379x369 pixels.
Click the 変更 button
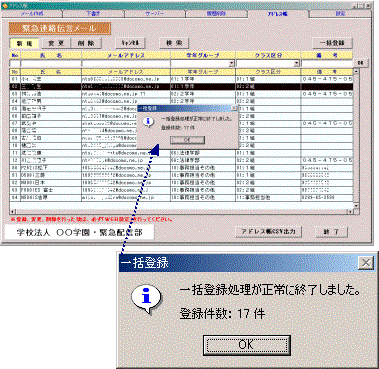click(x=55, y=43)
